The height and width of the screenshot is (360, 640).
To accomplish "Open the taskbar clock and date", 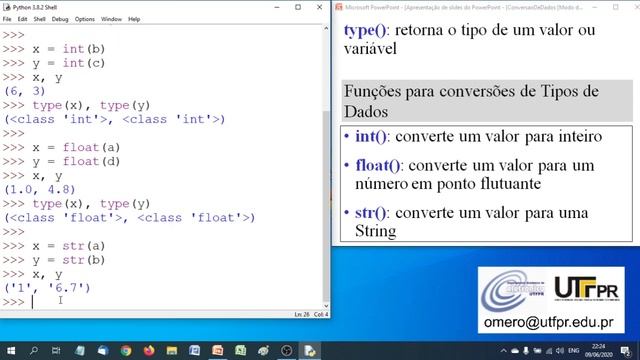I will pos(598,351).
